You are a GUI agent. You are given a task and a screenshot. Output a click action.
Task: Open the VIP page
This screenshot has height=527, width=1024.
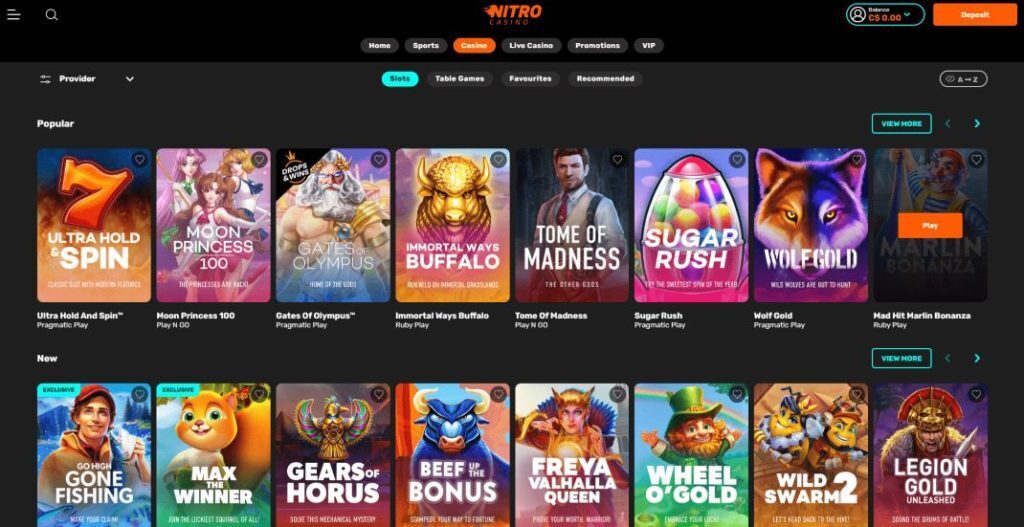pyautogui.click(x=648, y=46)
